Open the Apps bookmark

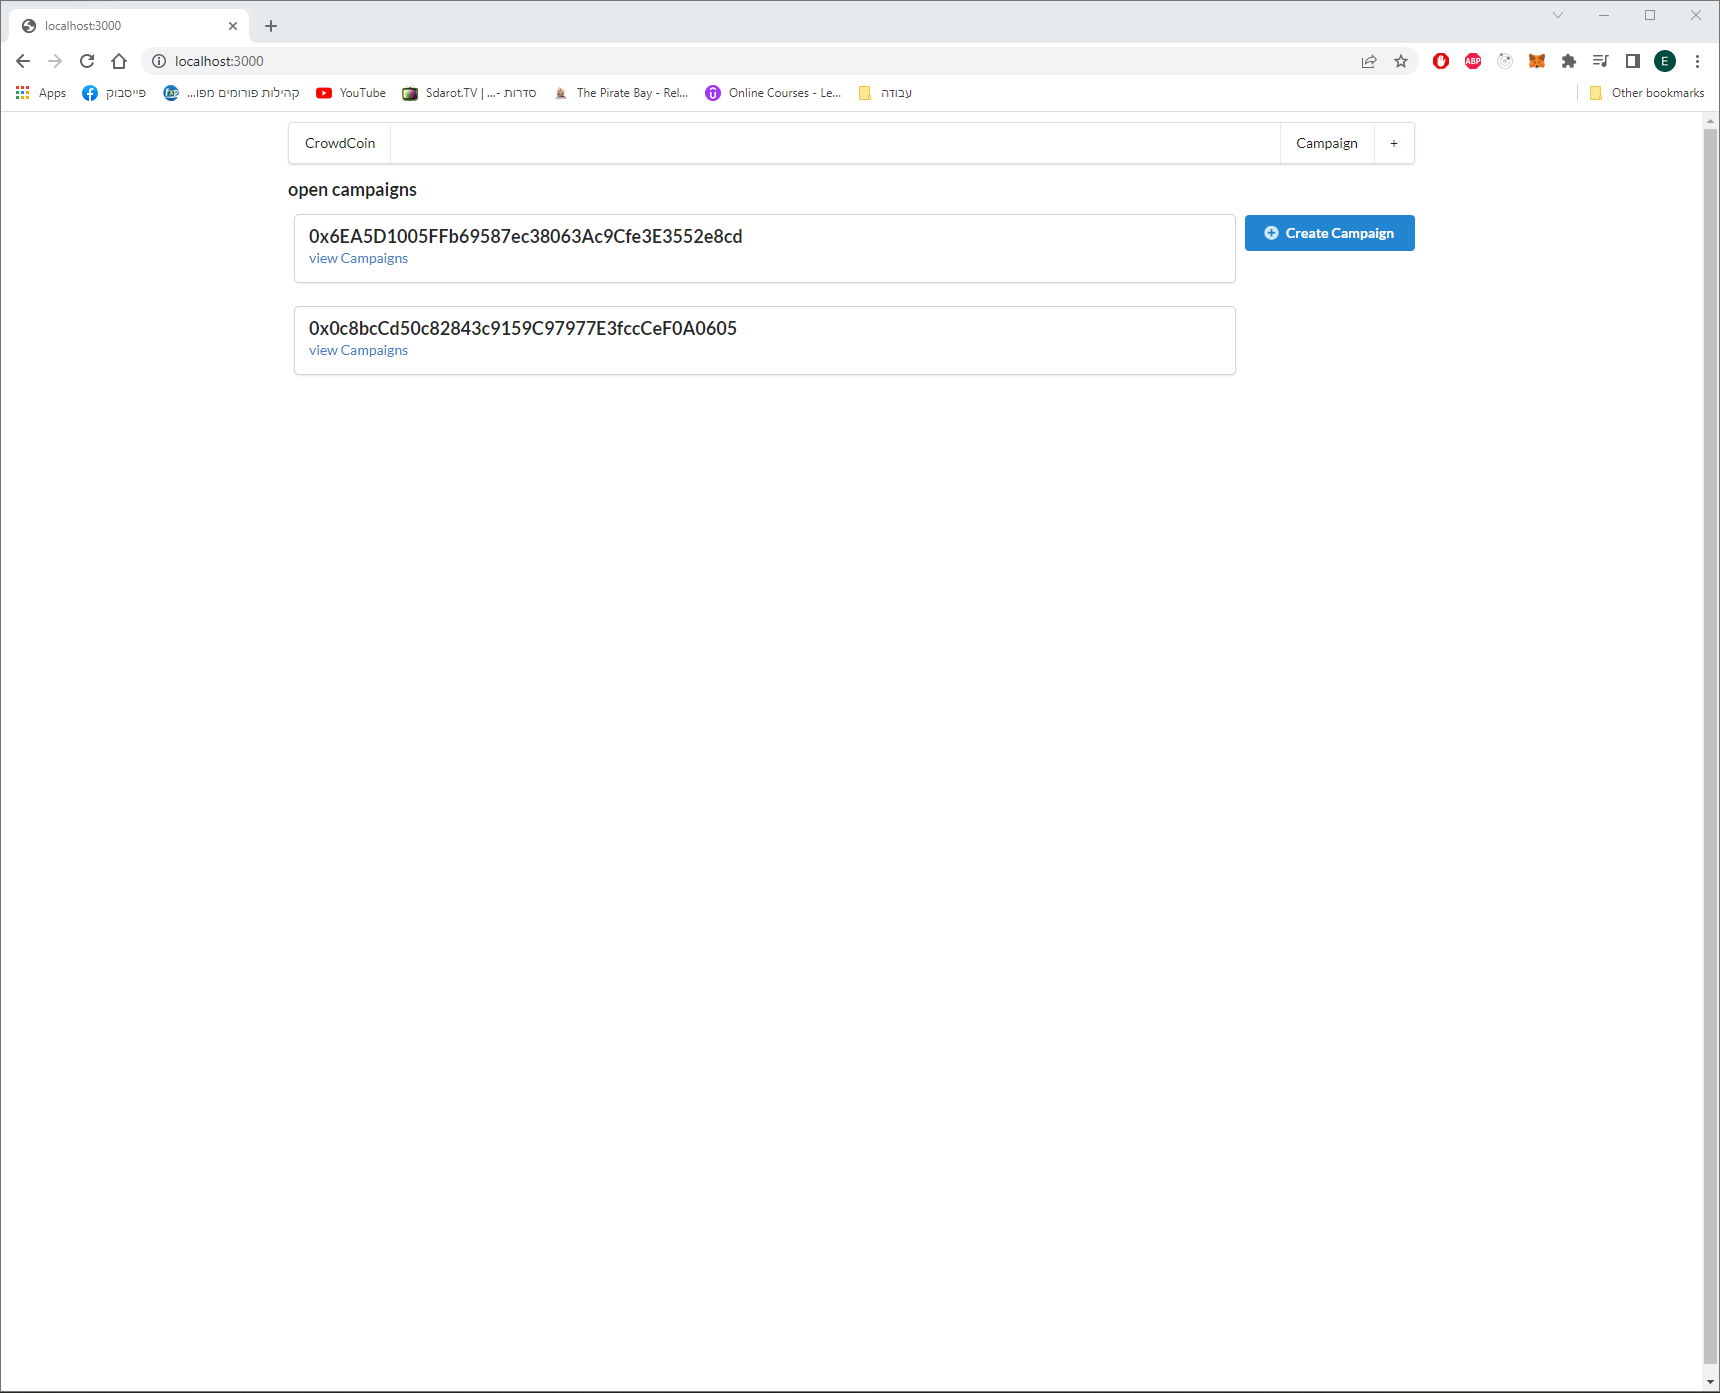41,93
